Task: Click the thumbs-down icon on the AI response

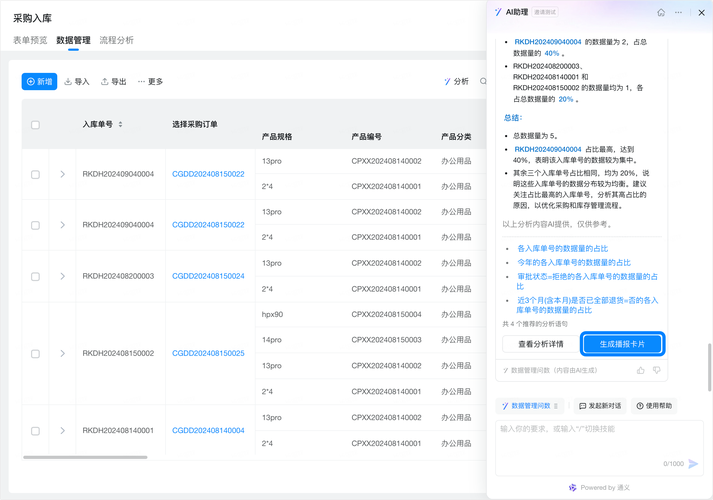Action: coord(657,370)
